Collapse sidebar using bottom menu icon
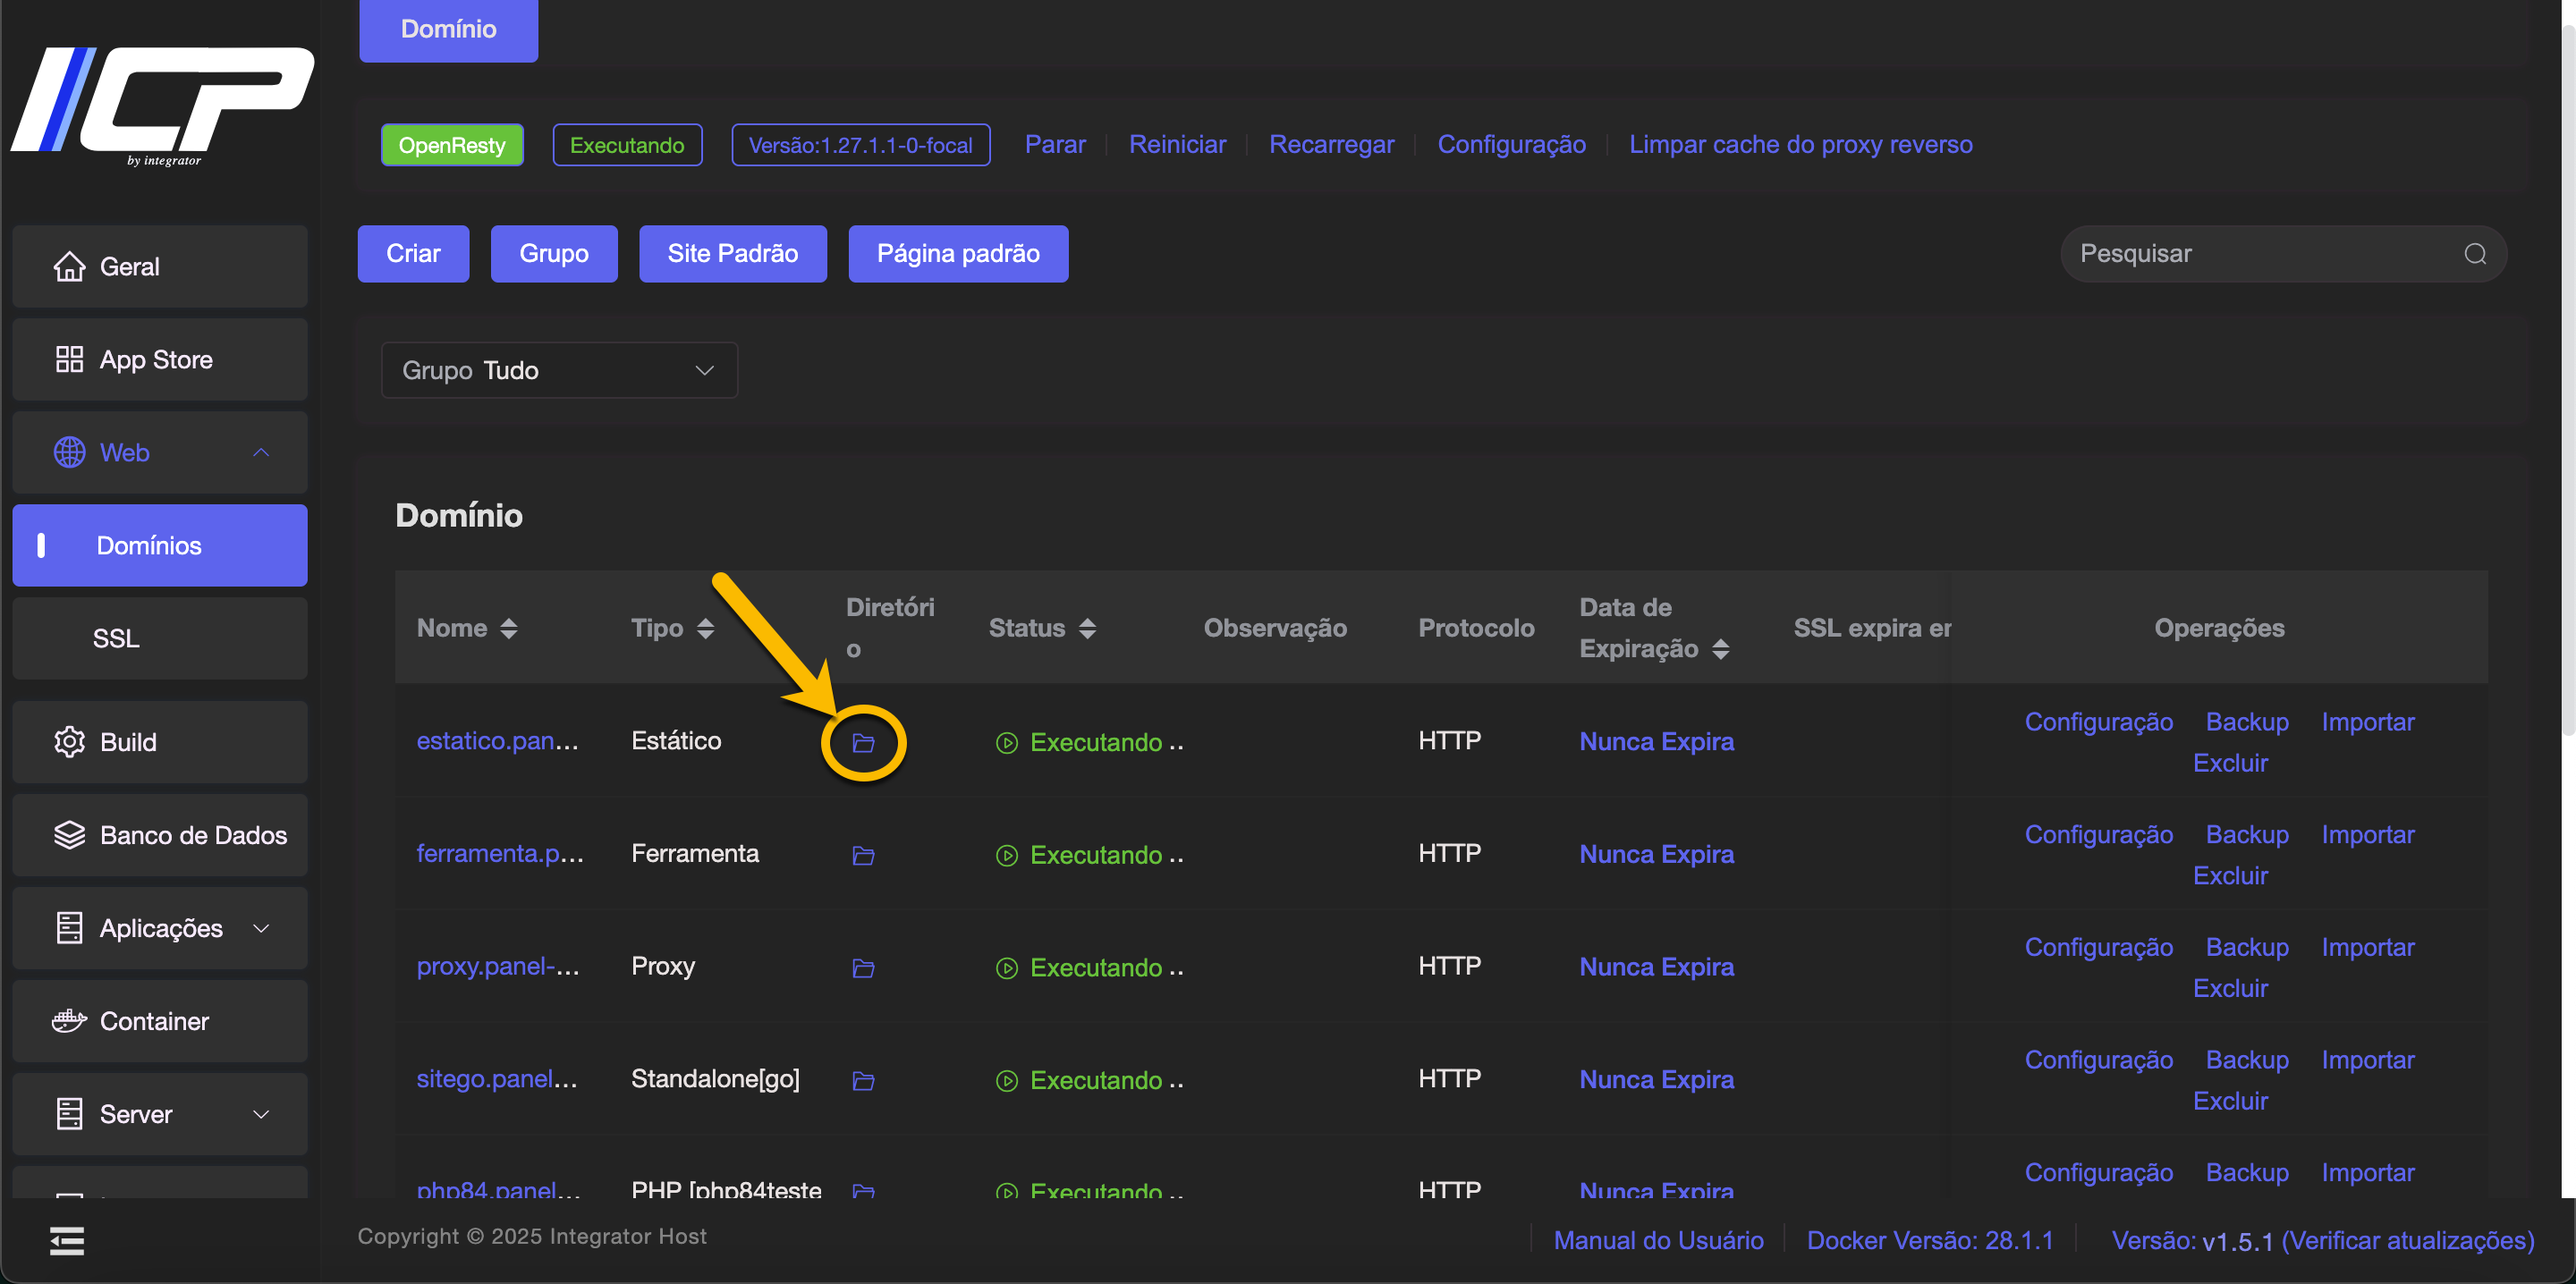Image resolution: width=2576 pixels, height=1284 pixels. pyautogui.click(x=67, y=1240)
